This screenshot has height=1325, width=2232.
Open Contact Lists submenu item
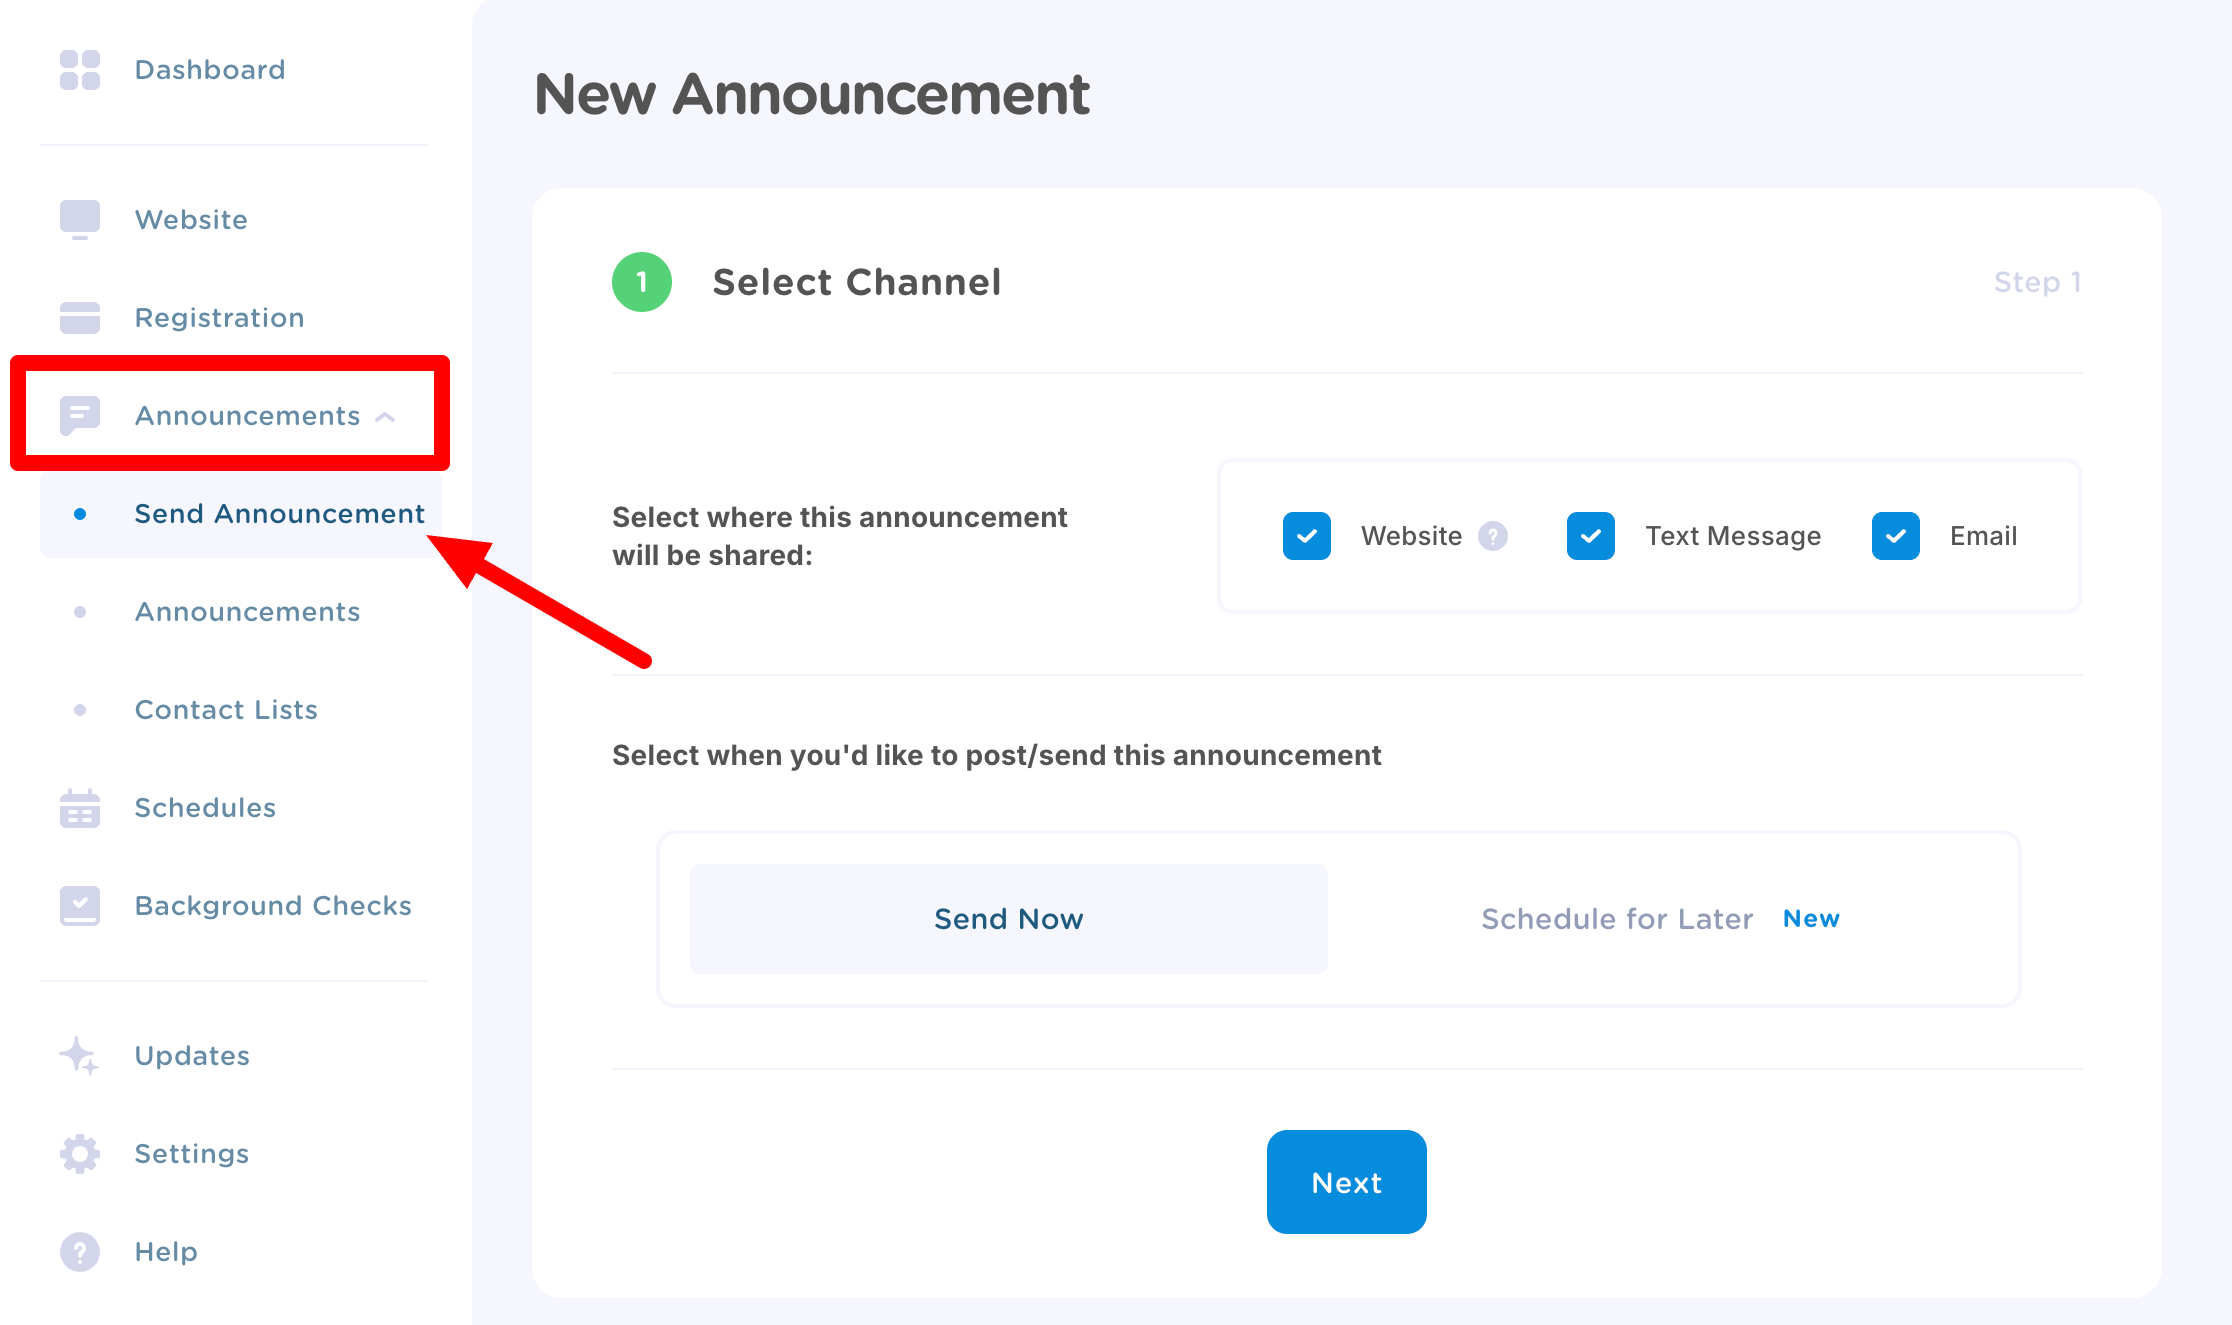(226, 710)
